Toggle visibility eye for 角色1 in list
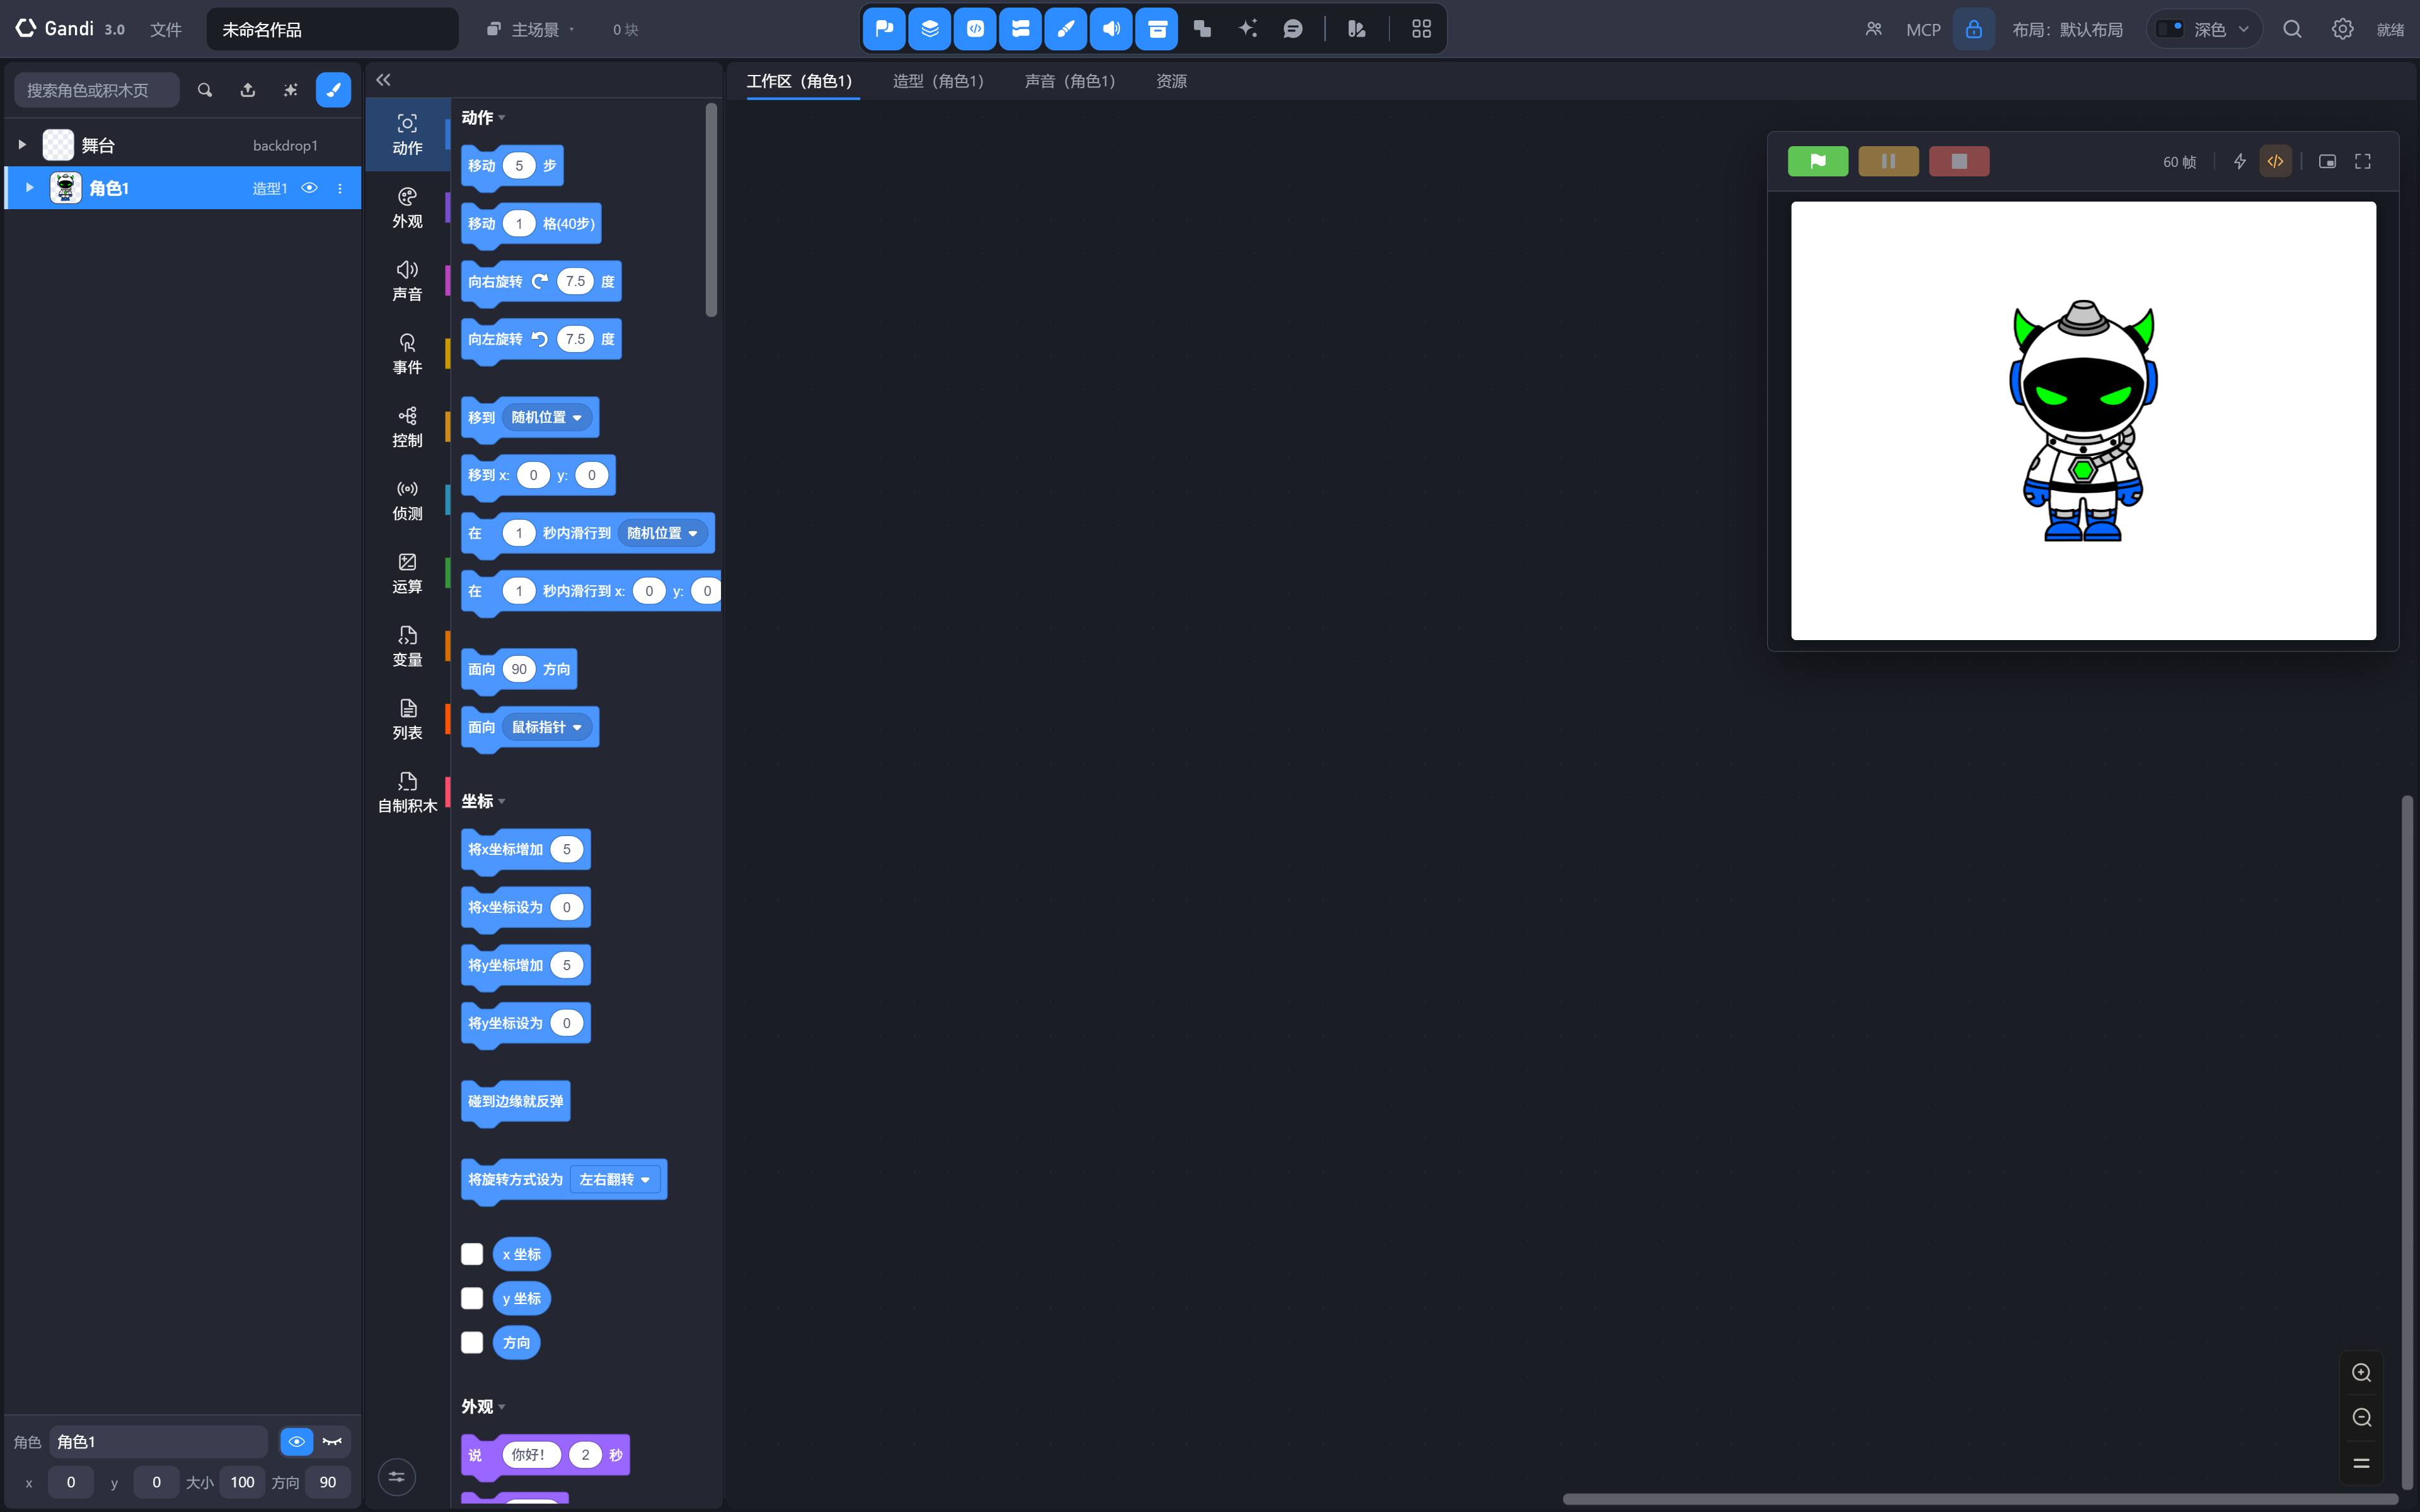This screenshot has width=2420, height=1512. click(x=309, y=188)
